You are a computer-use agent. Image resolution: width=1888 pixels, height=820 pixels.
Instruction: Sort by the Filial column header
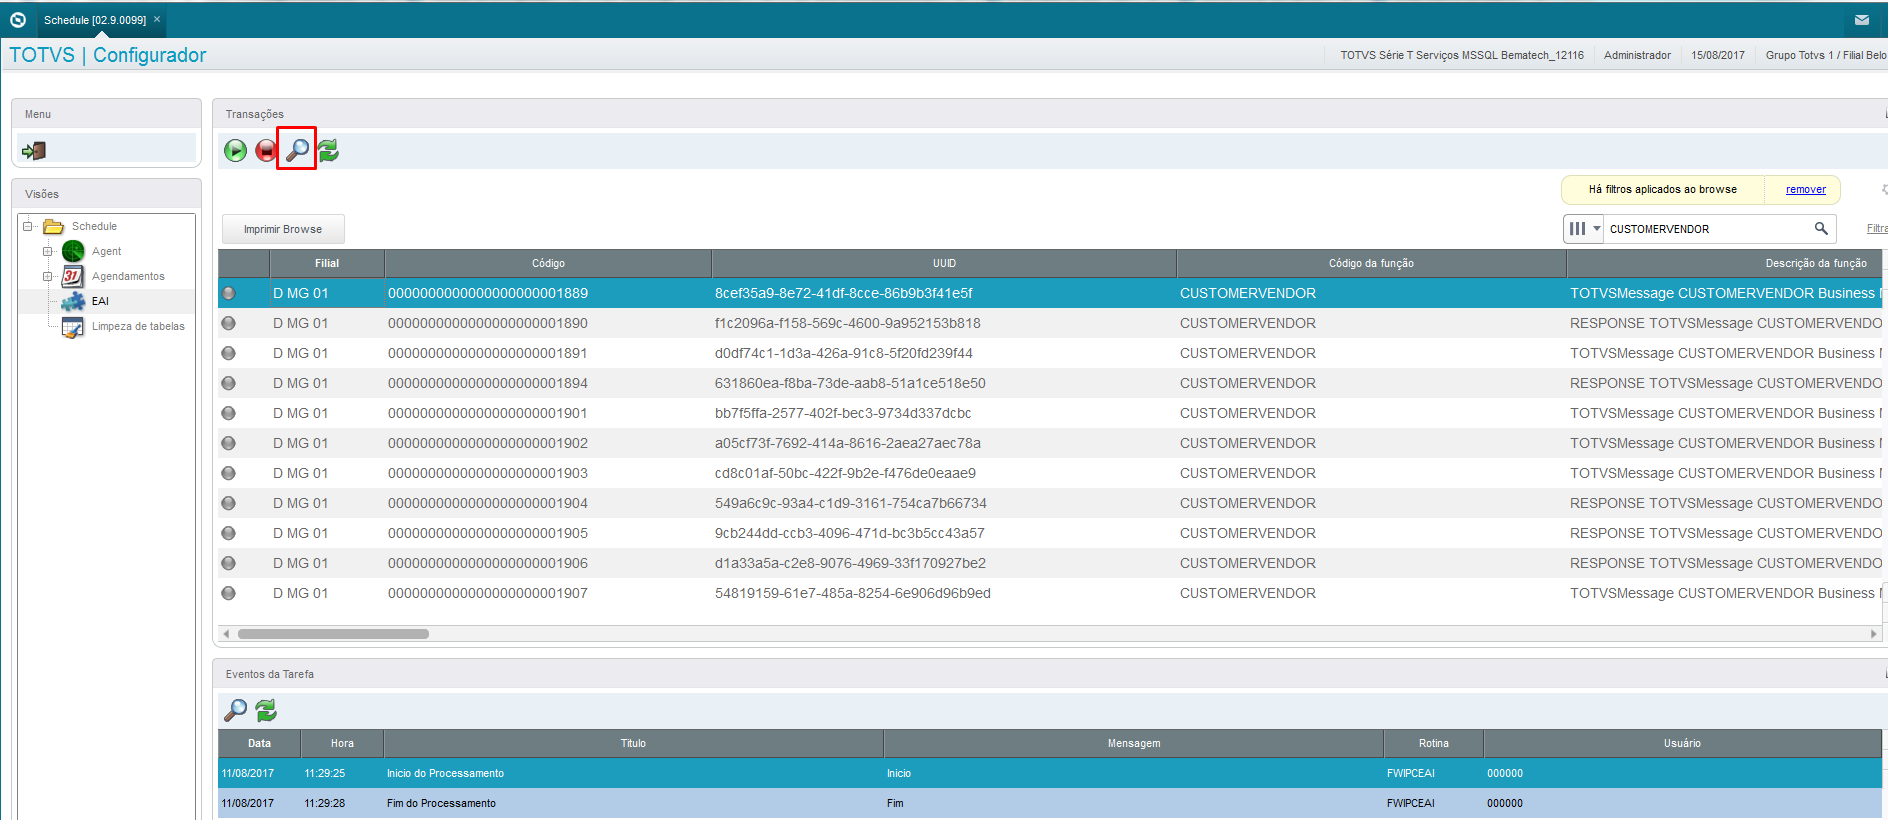(x=327, y=263)
